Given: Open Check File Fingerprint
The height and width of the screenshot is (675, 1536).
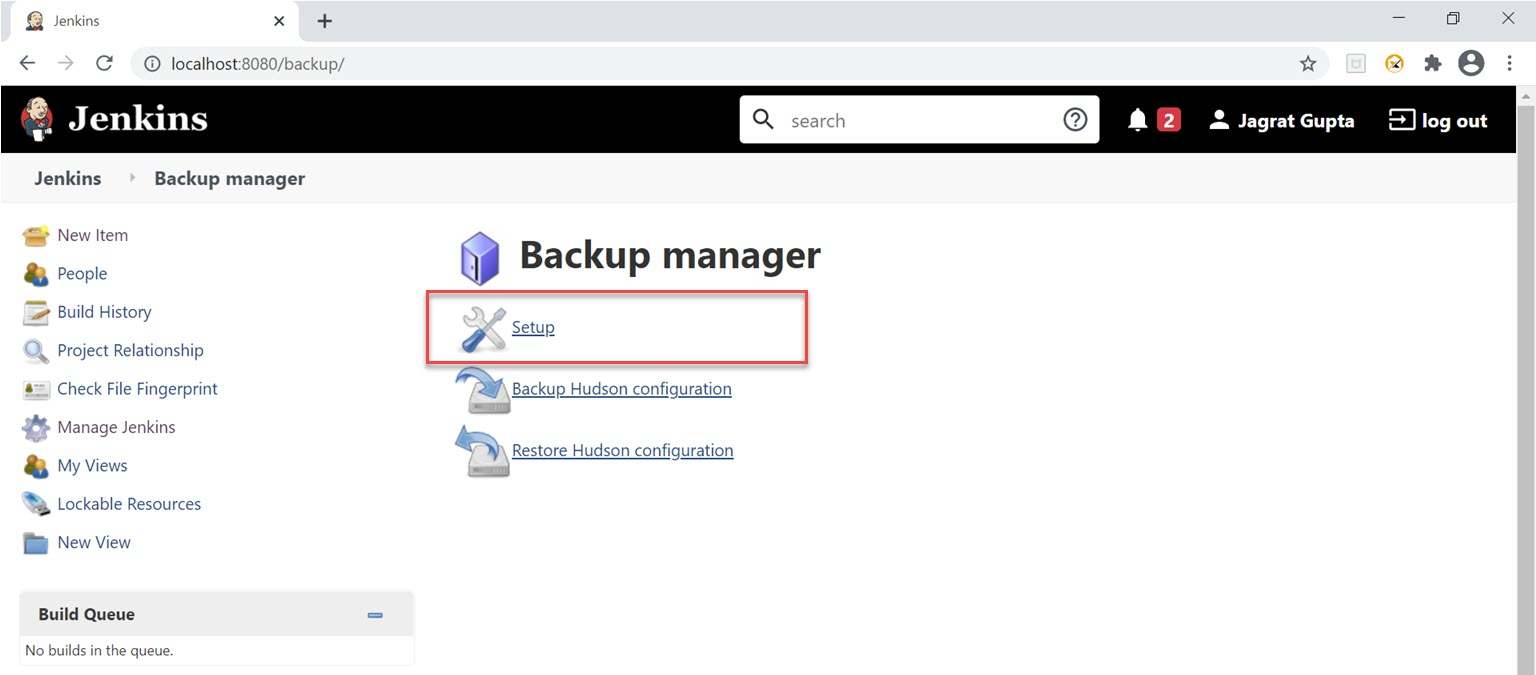Looking at the screenshot, I should coord(137,388).
